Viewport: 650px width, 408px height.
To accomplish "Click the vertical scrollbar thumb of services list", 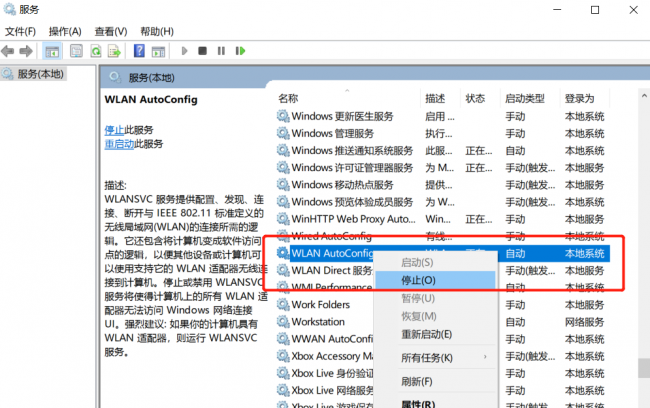I will 644,368.
